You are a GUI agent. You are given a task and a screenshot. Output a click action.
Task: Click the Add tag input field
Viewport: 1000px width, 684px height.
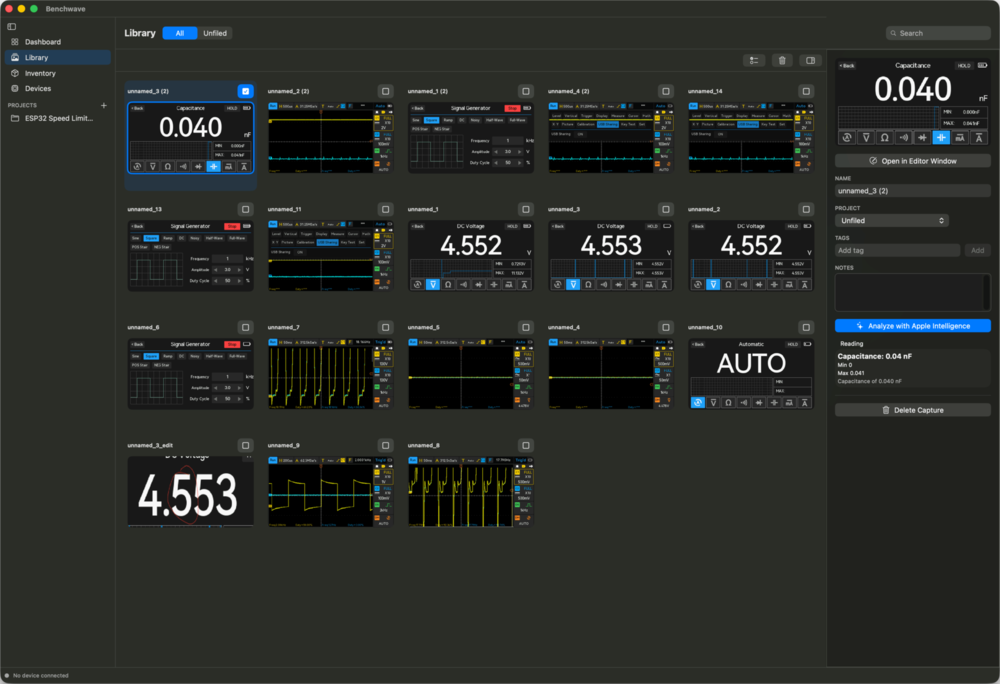897,251
